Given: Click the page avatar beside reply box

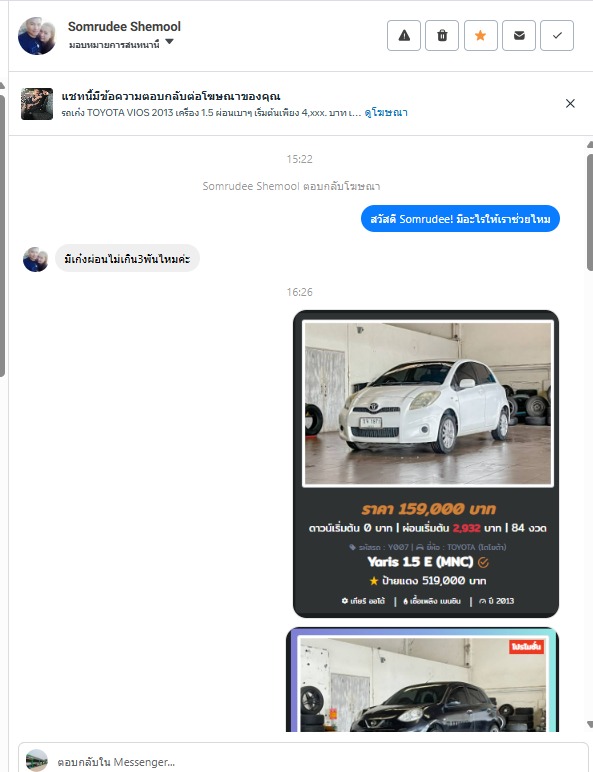Looking at the screenshot, I should coord(37,760).
